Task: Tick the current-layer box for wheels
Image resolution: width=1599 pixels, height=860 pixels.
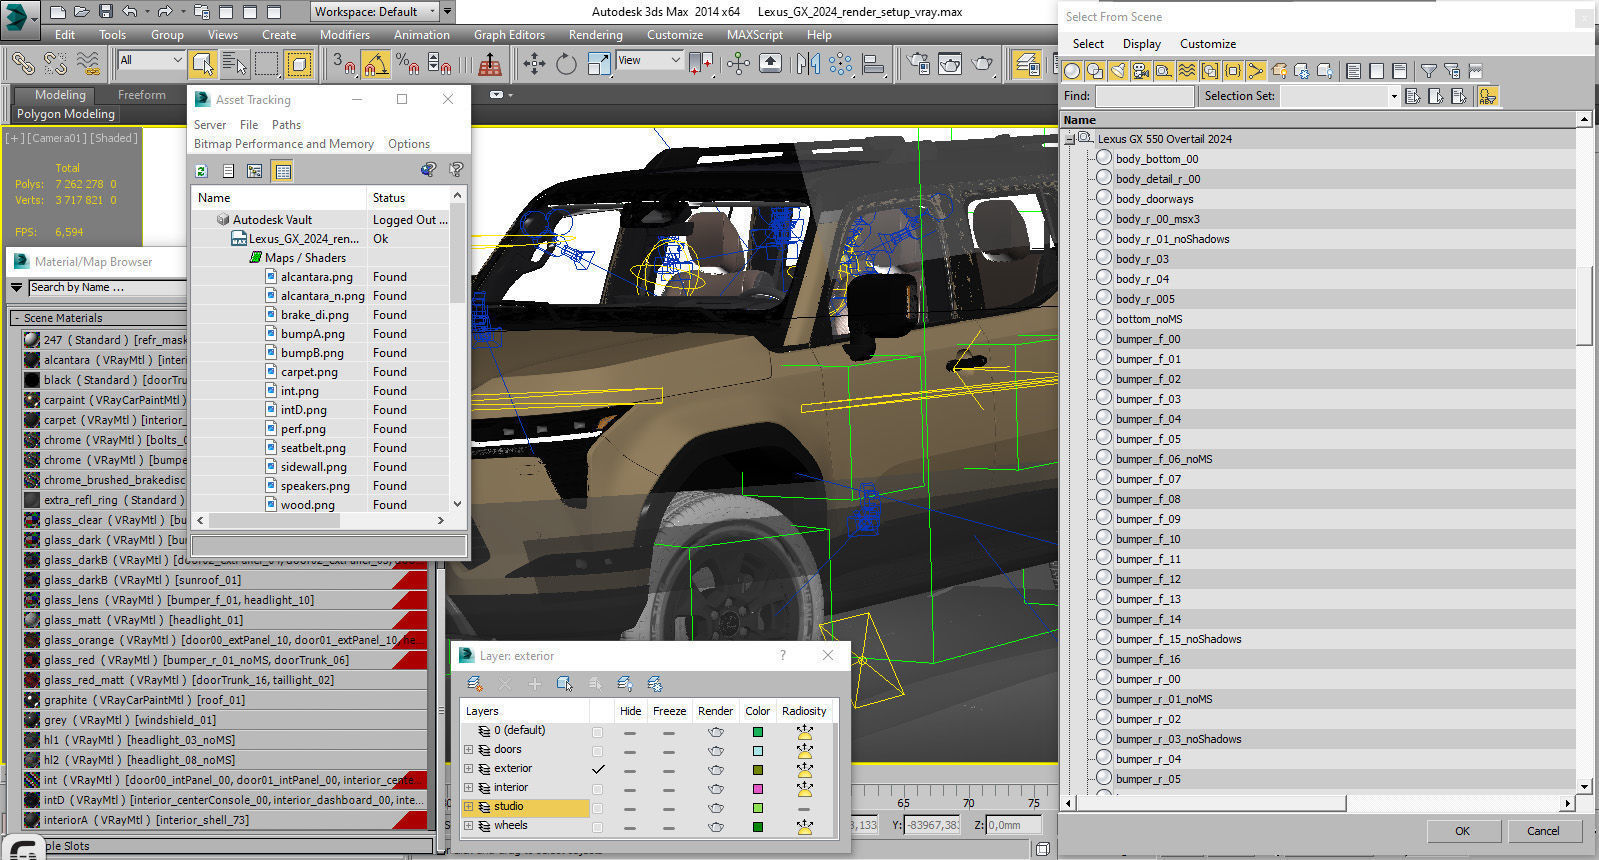Action: point(598,827)
